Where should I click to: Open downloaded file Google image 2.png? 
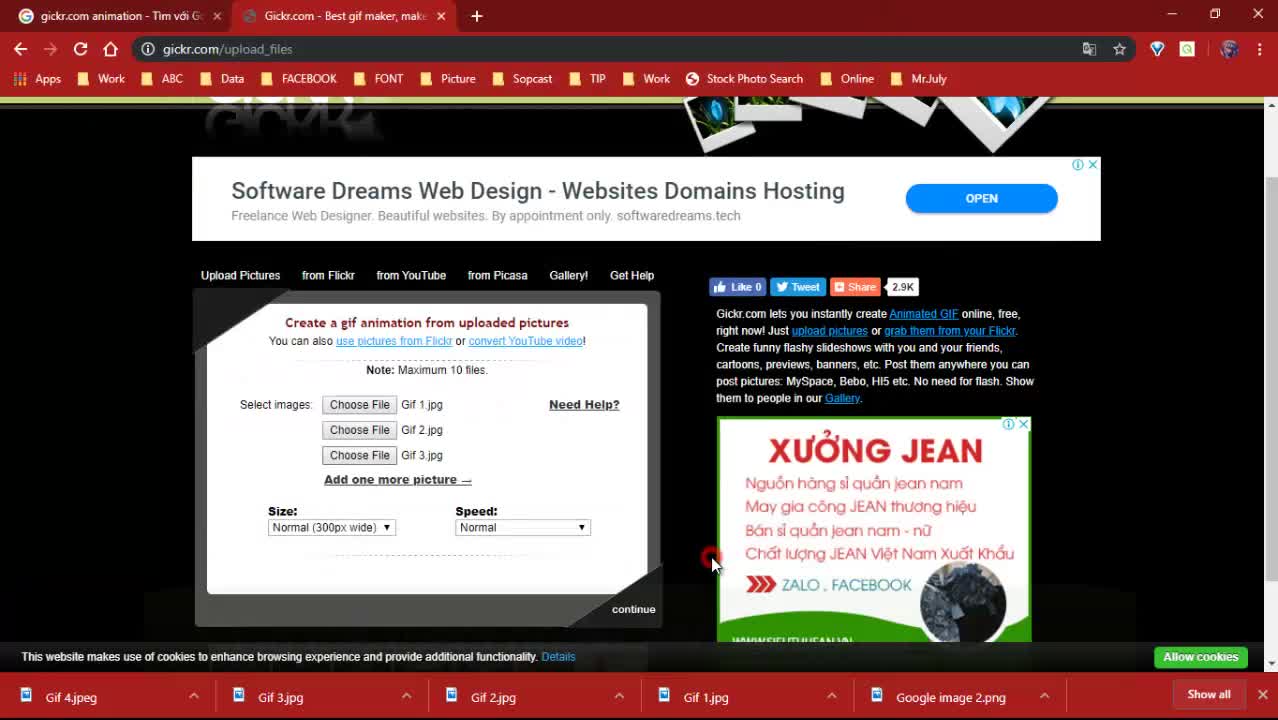coord(951,698)
